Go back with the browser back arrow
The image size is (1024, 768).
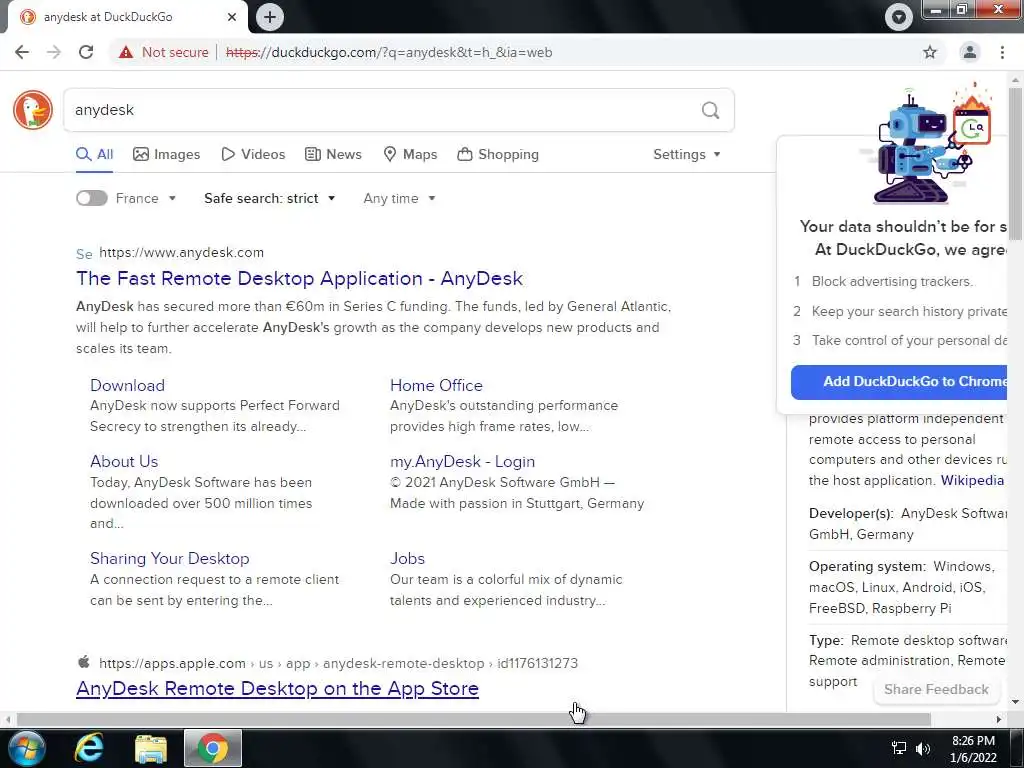[x=22, y=52]
